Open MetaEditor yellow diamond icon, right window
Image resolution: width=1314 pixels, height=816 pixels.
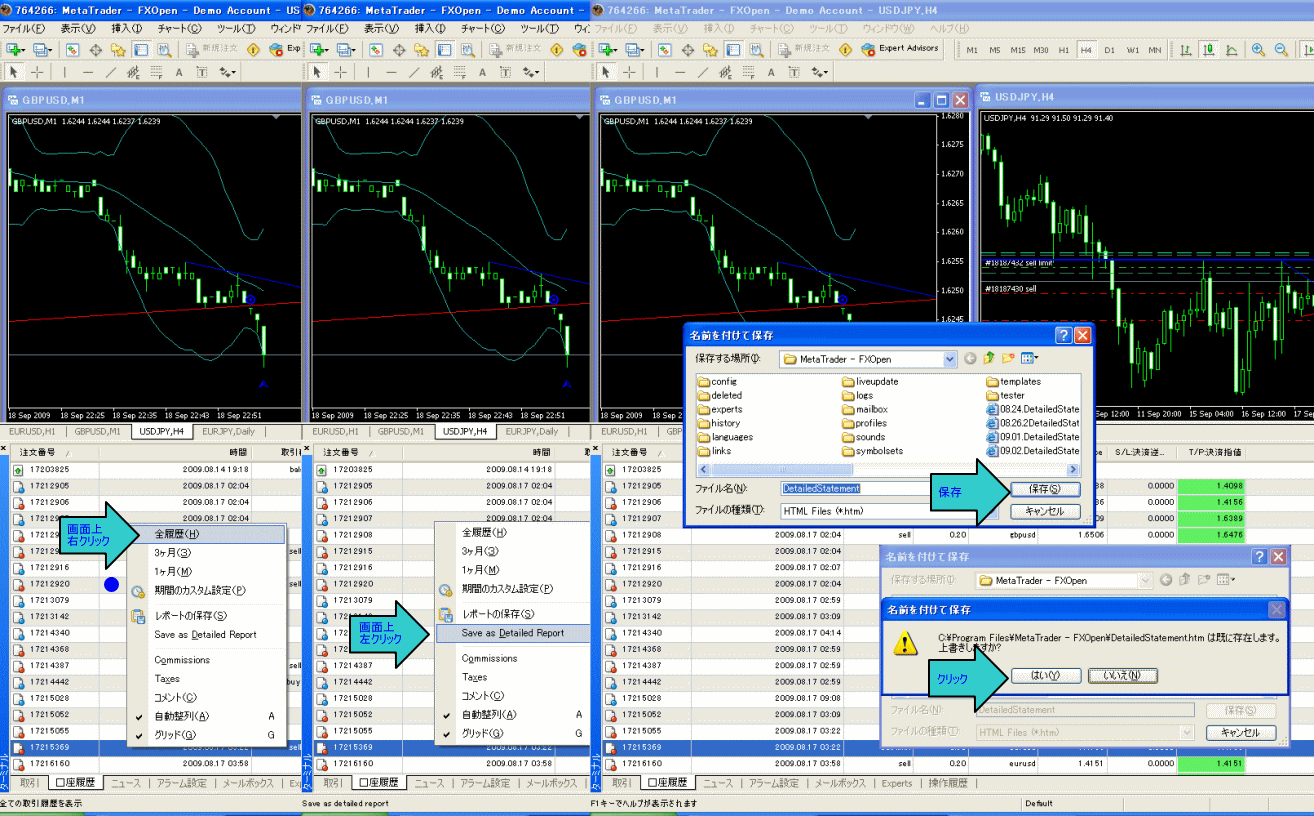coord(845,49)
